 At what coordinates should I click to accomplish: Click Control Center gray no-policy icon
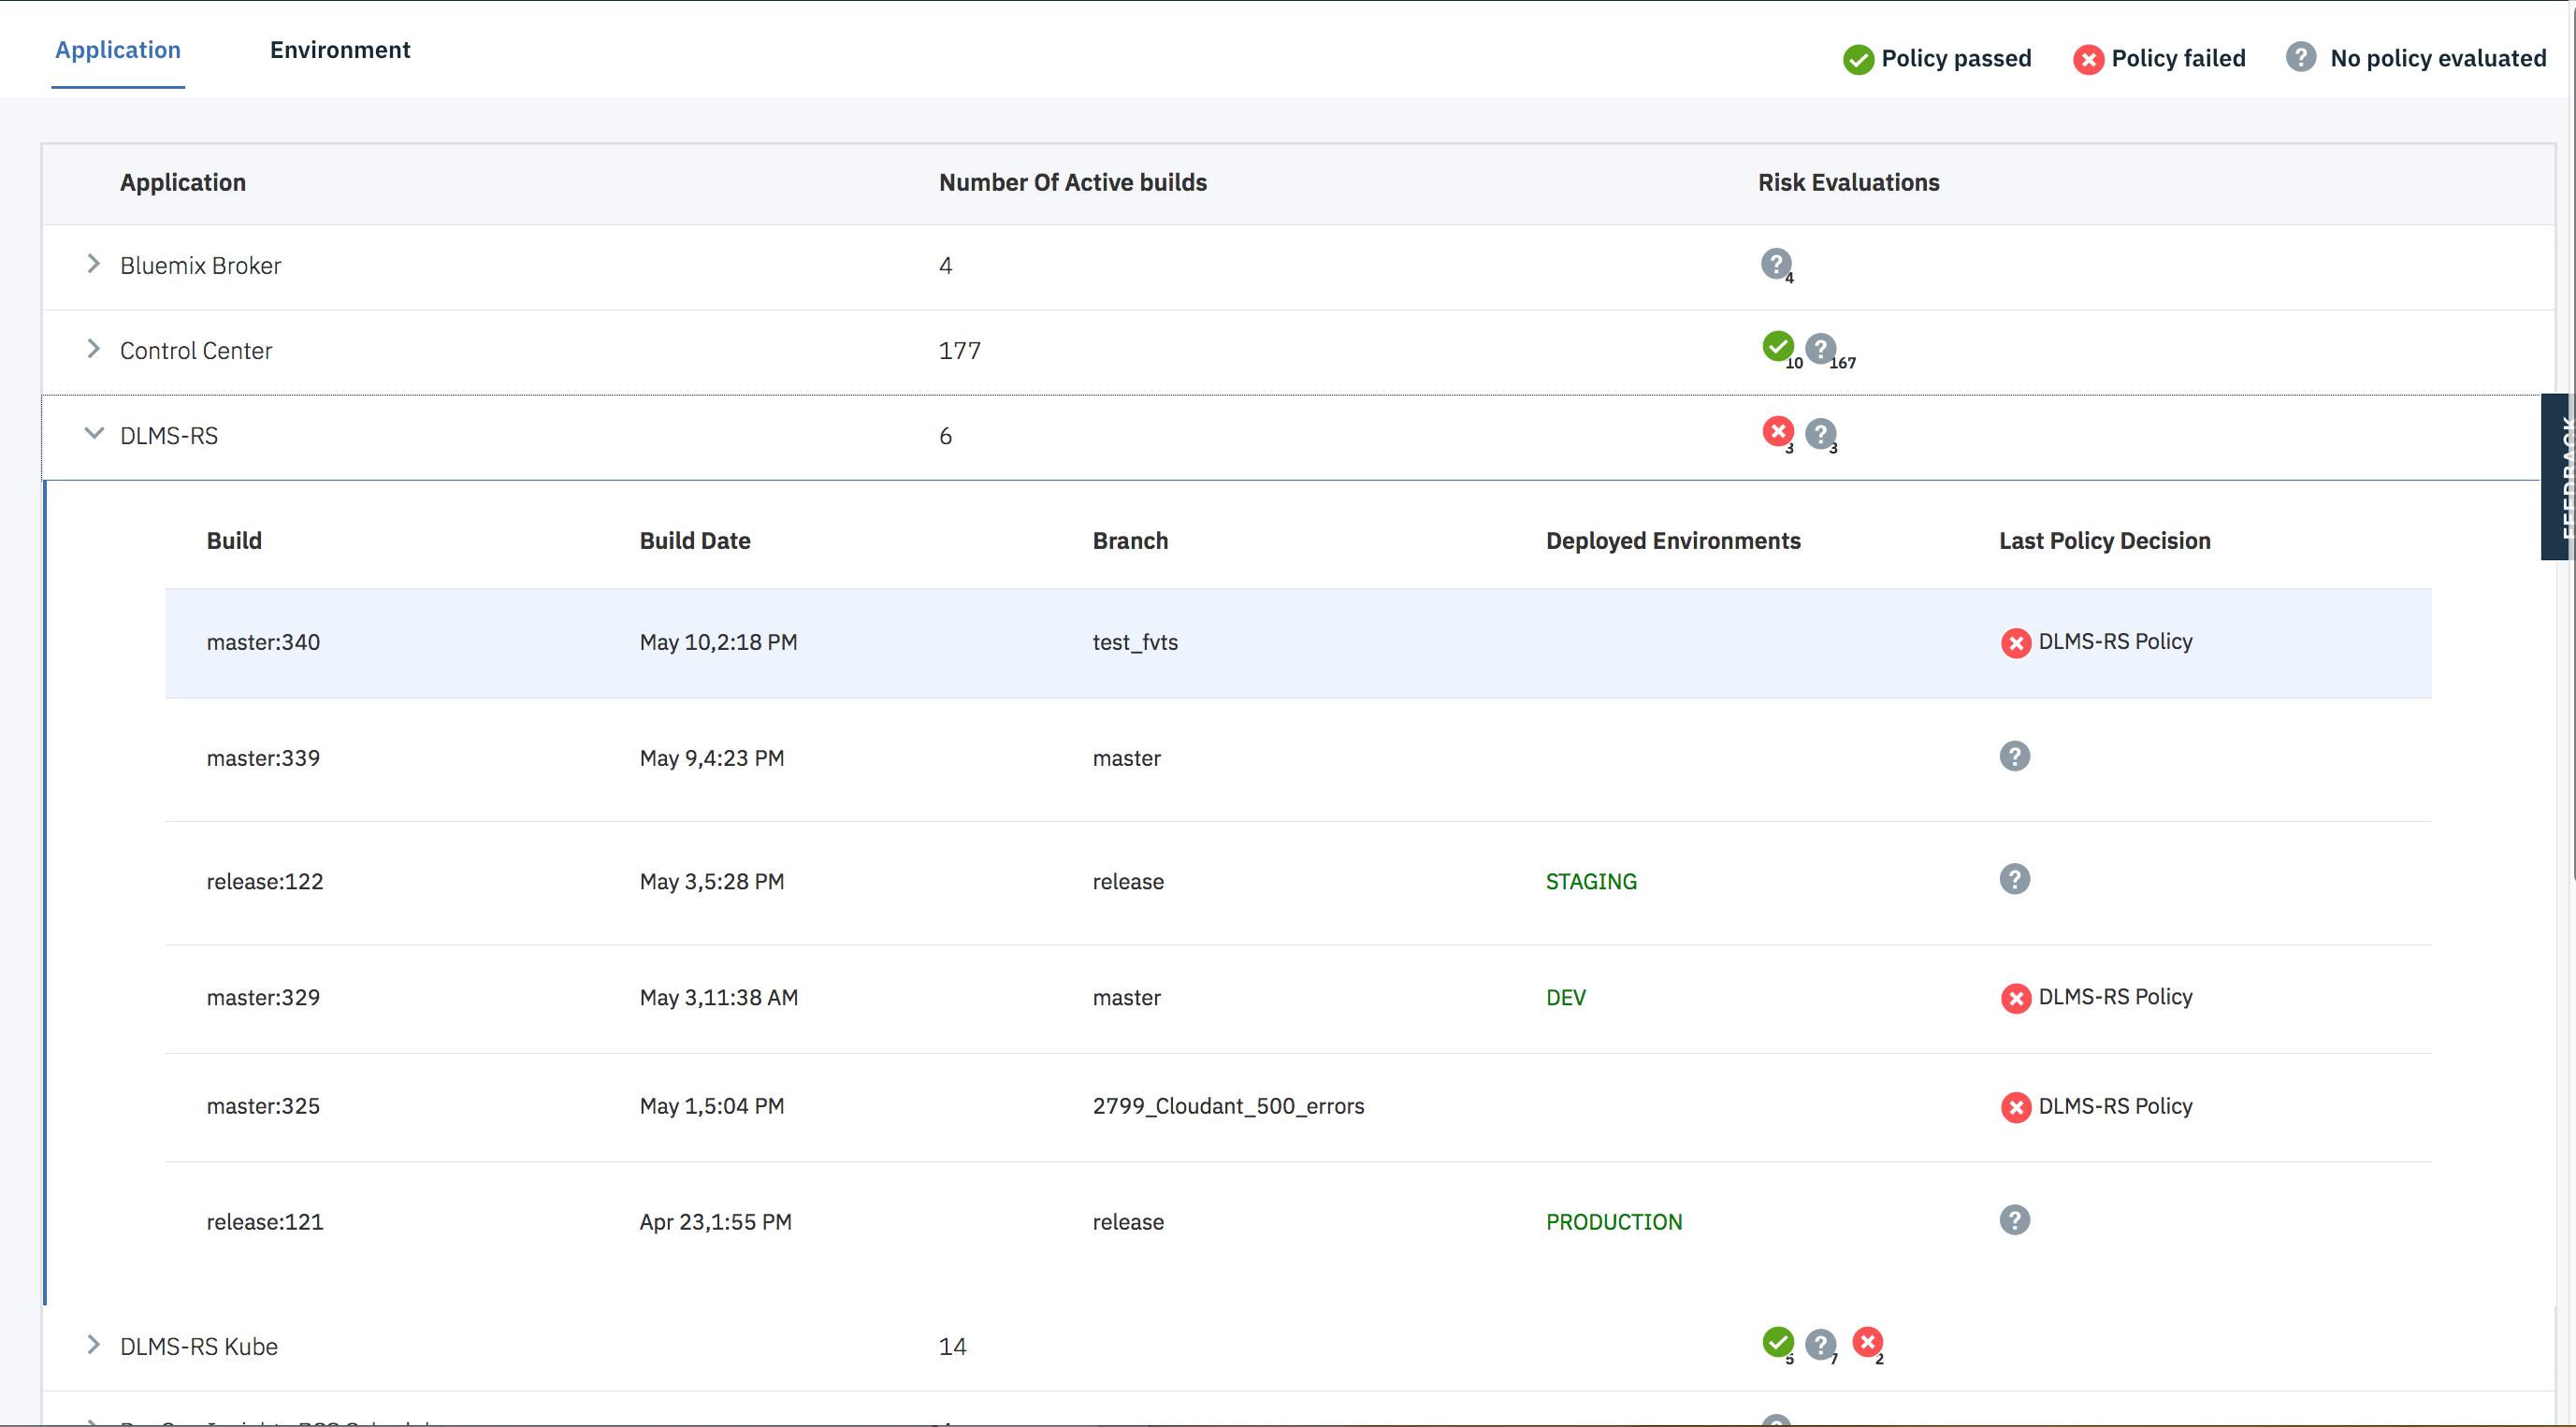tap(1820, 348)
